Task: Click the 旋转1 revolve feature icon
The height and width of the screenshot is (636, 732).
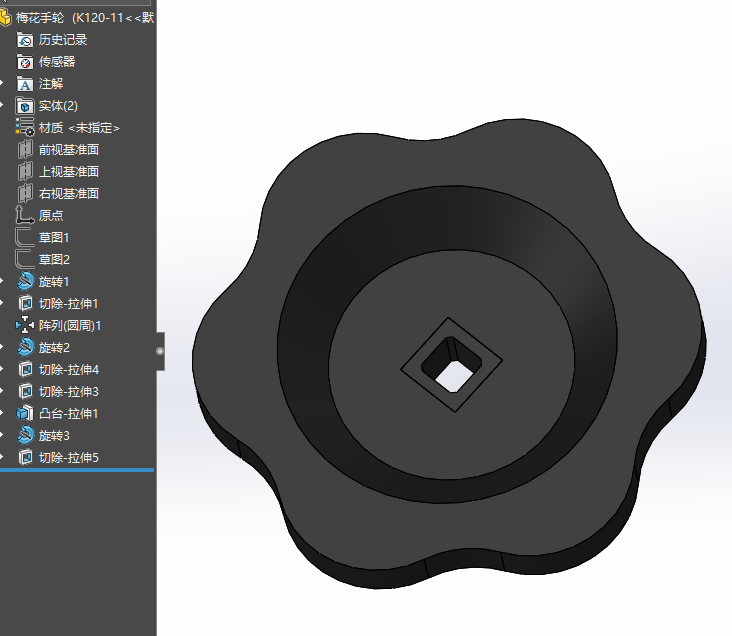Action: [25, 282]
